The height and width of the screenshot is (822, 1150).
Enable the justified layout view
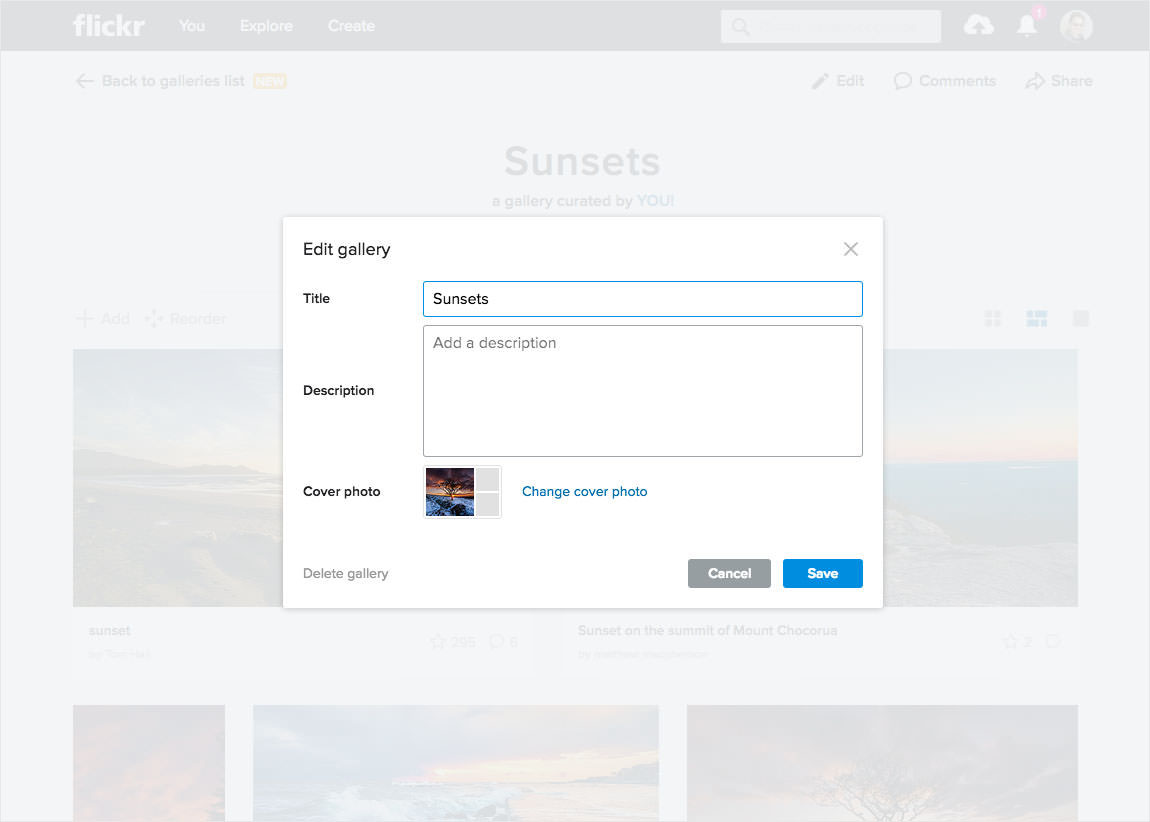point(1036,318)
